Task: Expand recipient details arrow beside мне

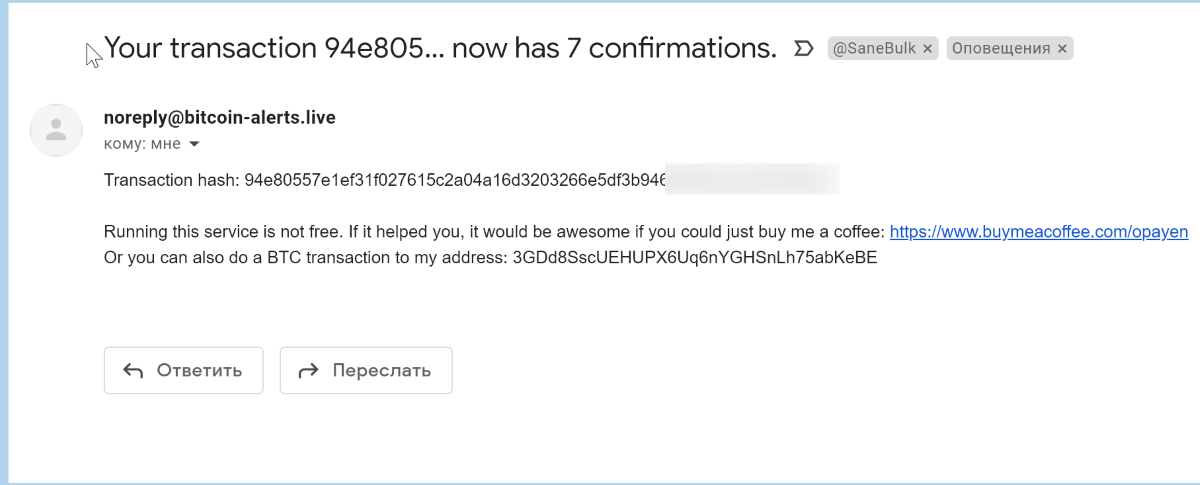Action: 194,145
